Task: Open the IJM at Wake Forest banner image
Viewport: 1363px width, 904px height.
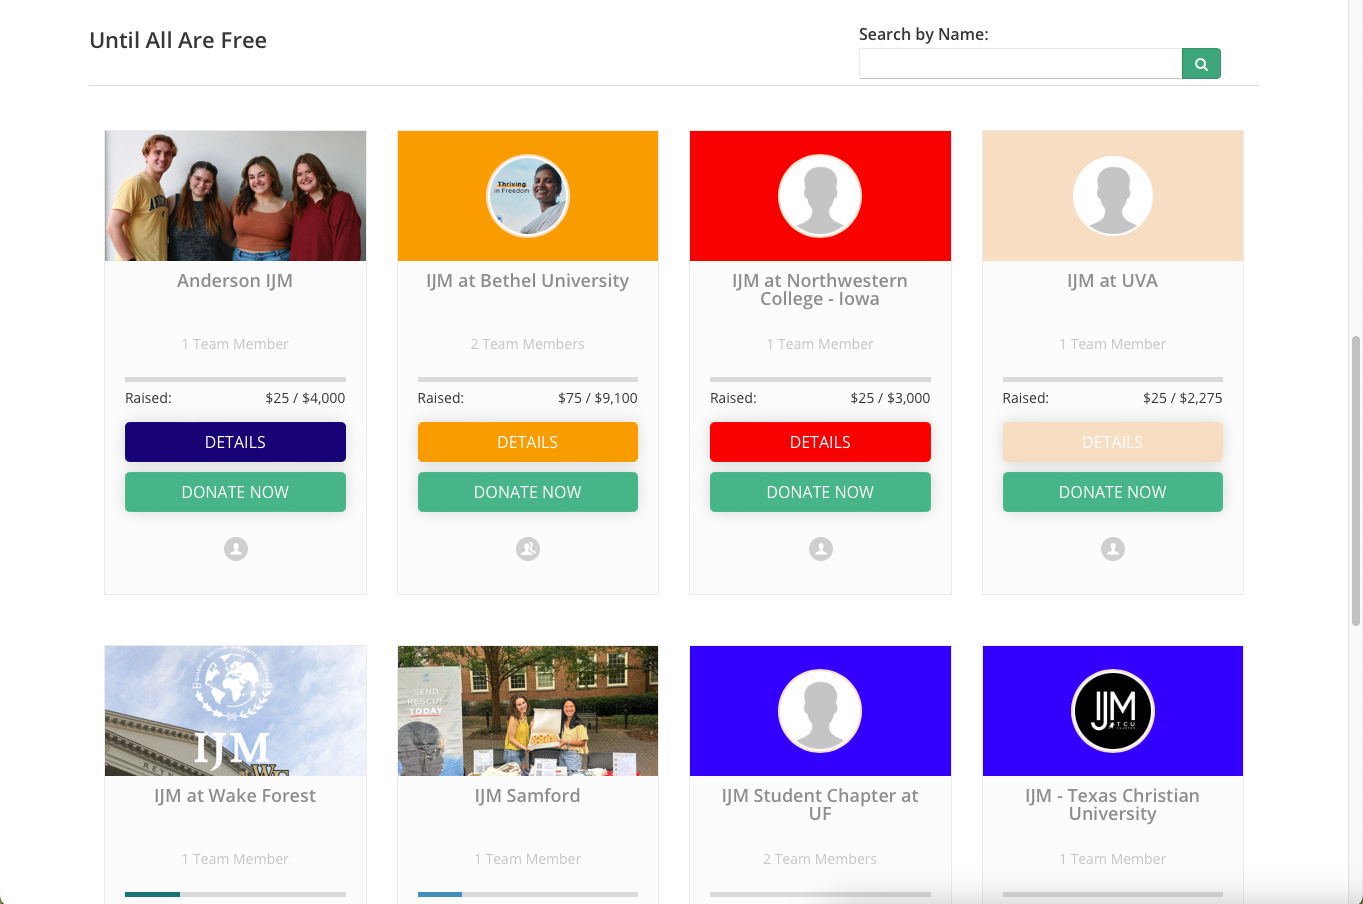Action: pos(235,711)
